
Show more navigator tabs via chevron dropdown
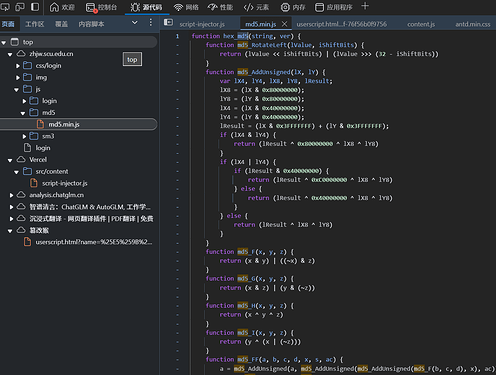(x=135, y=23)
